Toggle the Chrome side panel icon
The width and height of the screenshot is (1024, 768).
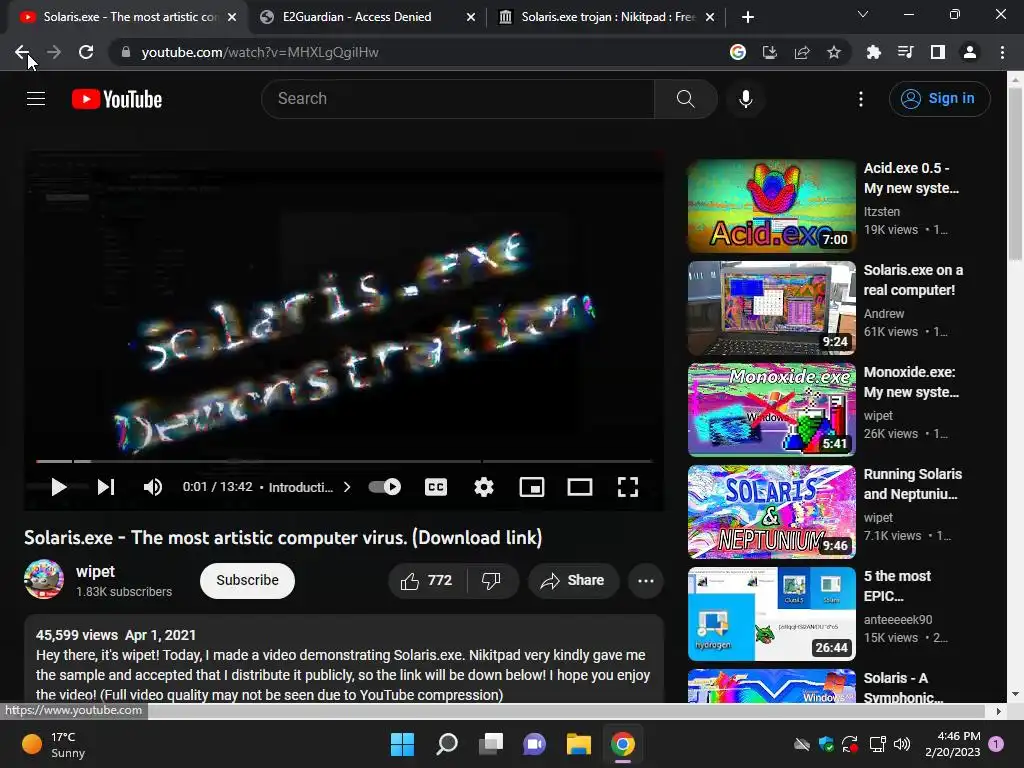click(x=938, y=52)
